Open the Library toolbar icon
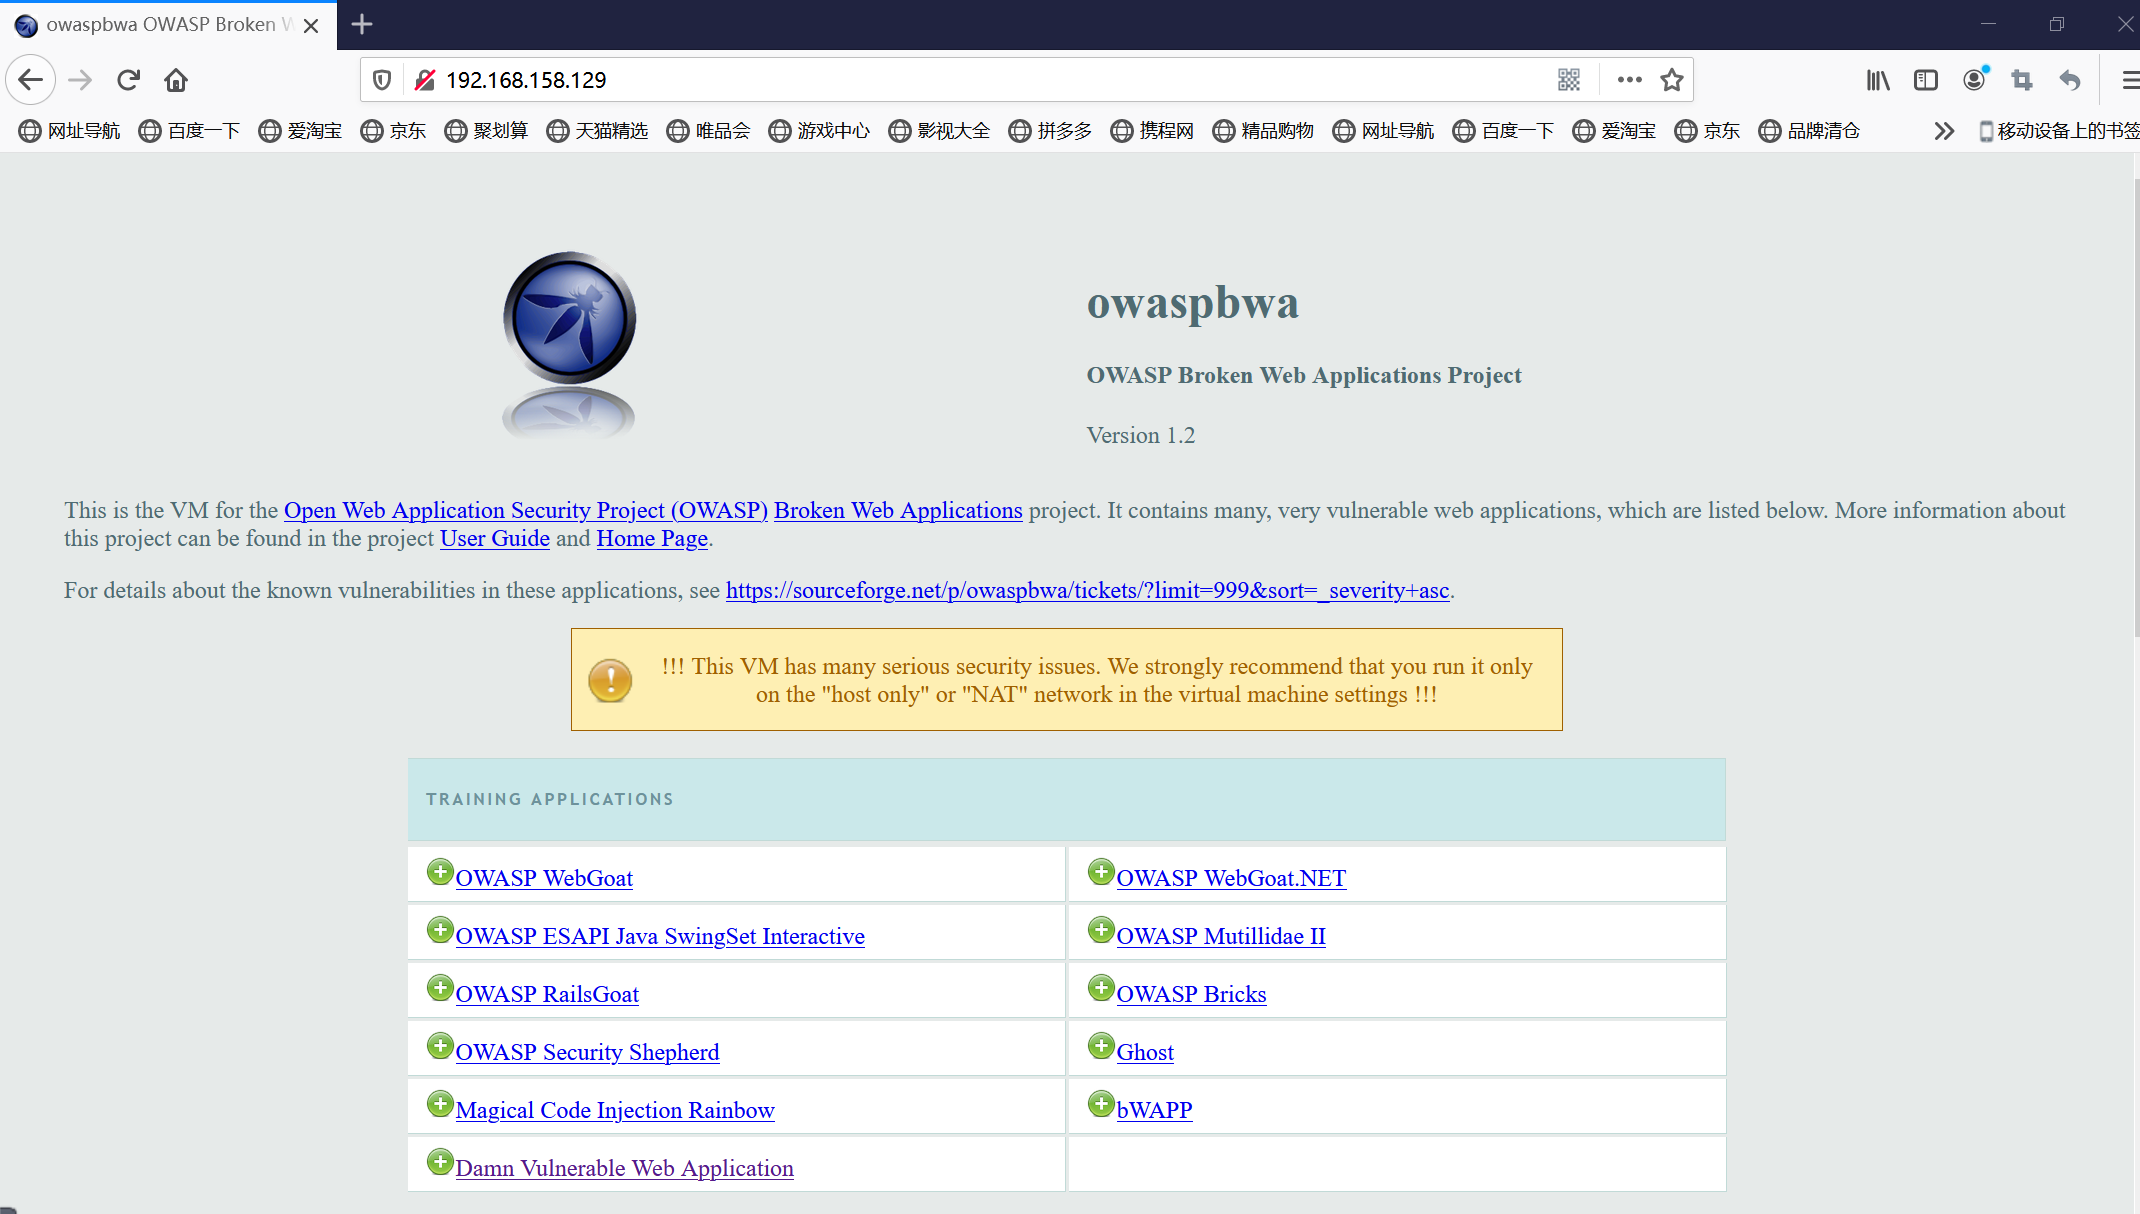2140x1214 pixels. [1878, 80]
